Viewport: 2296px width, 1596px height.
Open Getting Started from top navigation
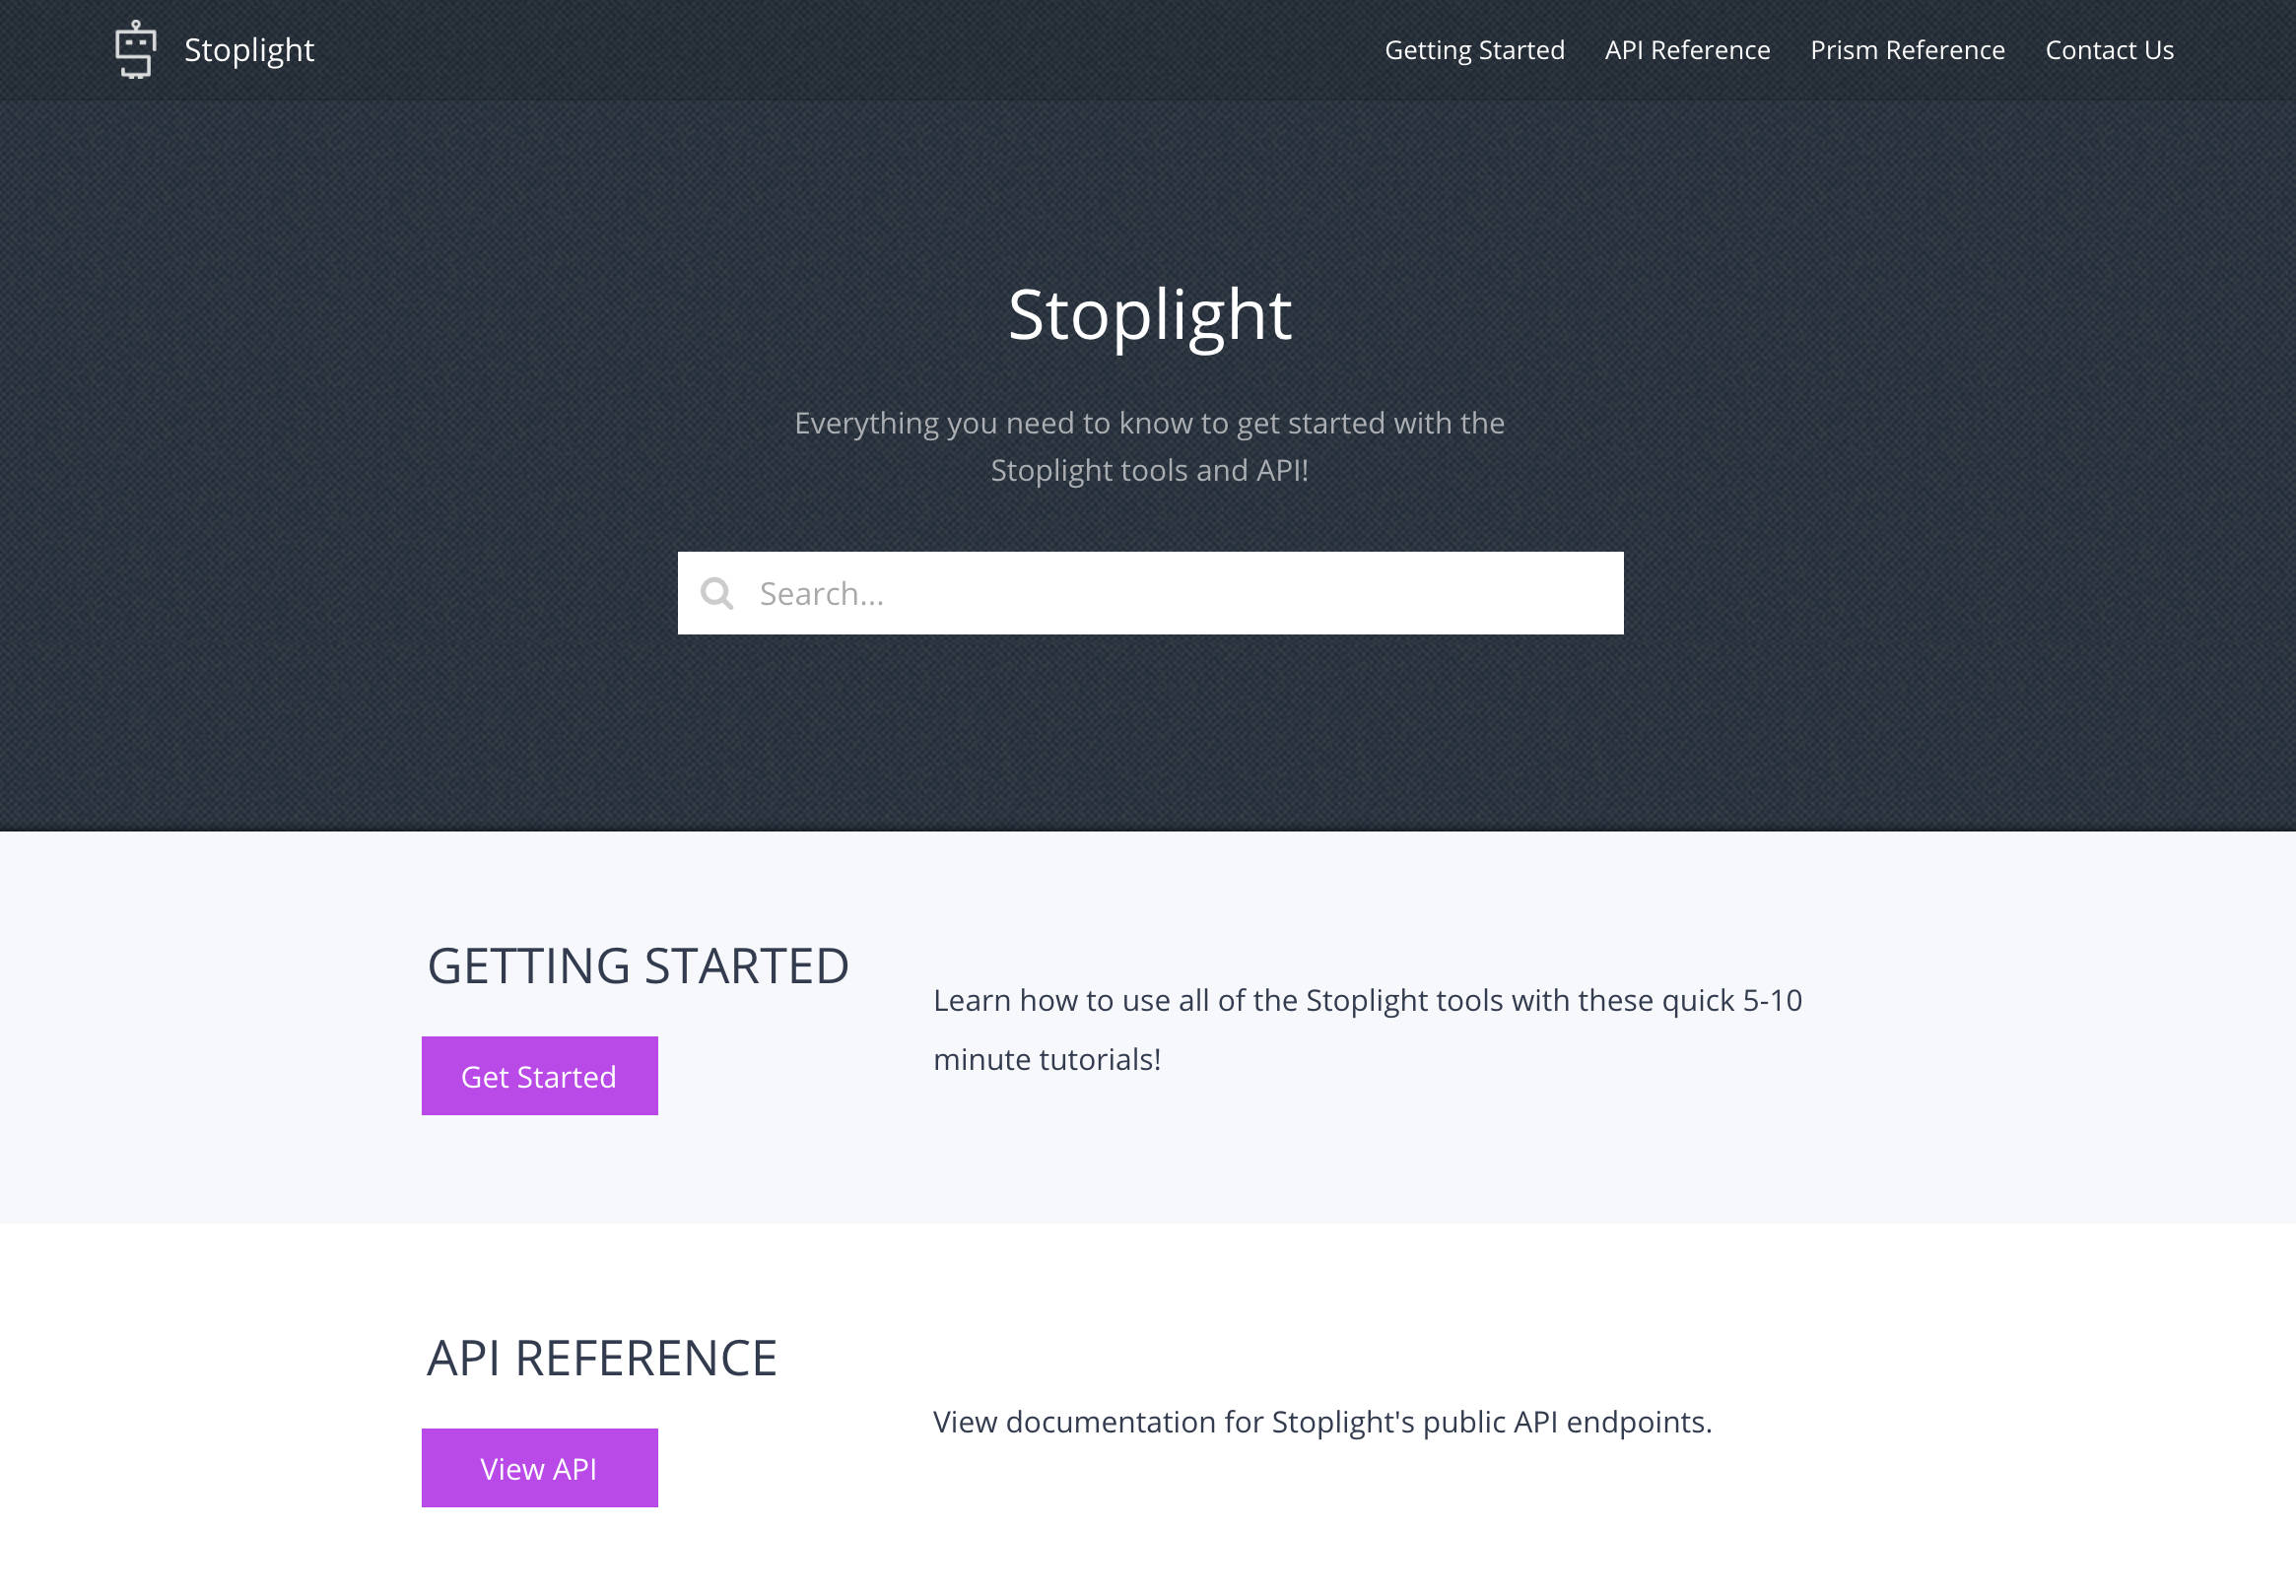pos(1474,49)
